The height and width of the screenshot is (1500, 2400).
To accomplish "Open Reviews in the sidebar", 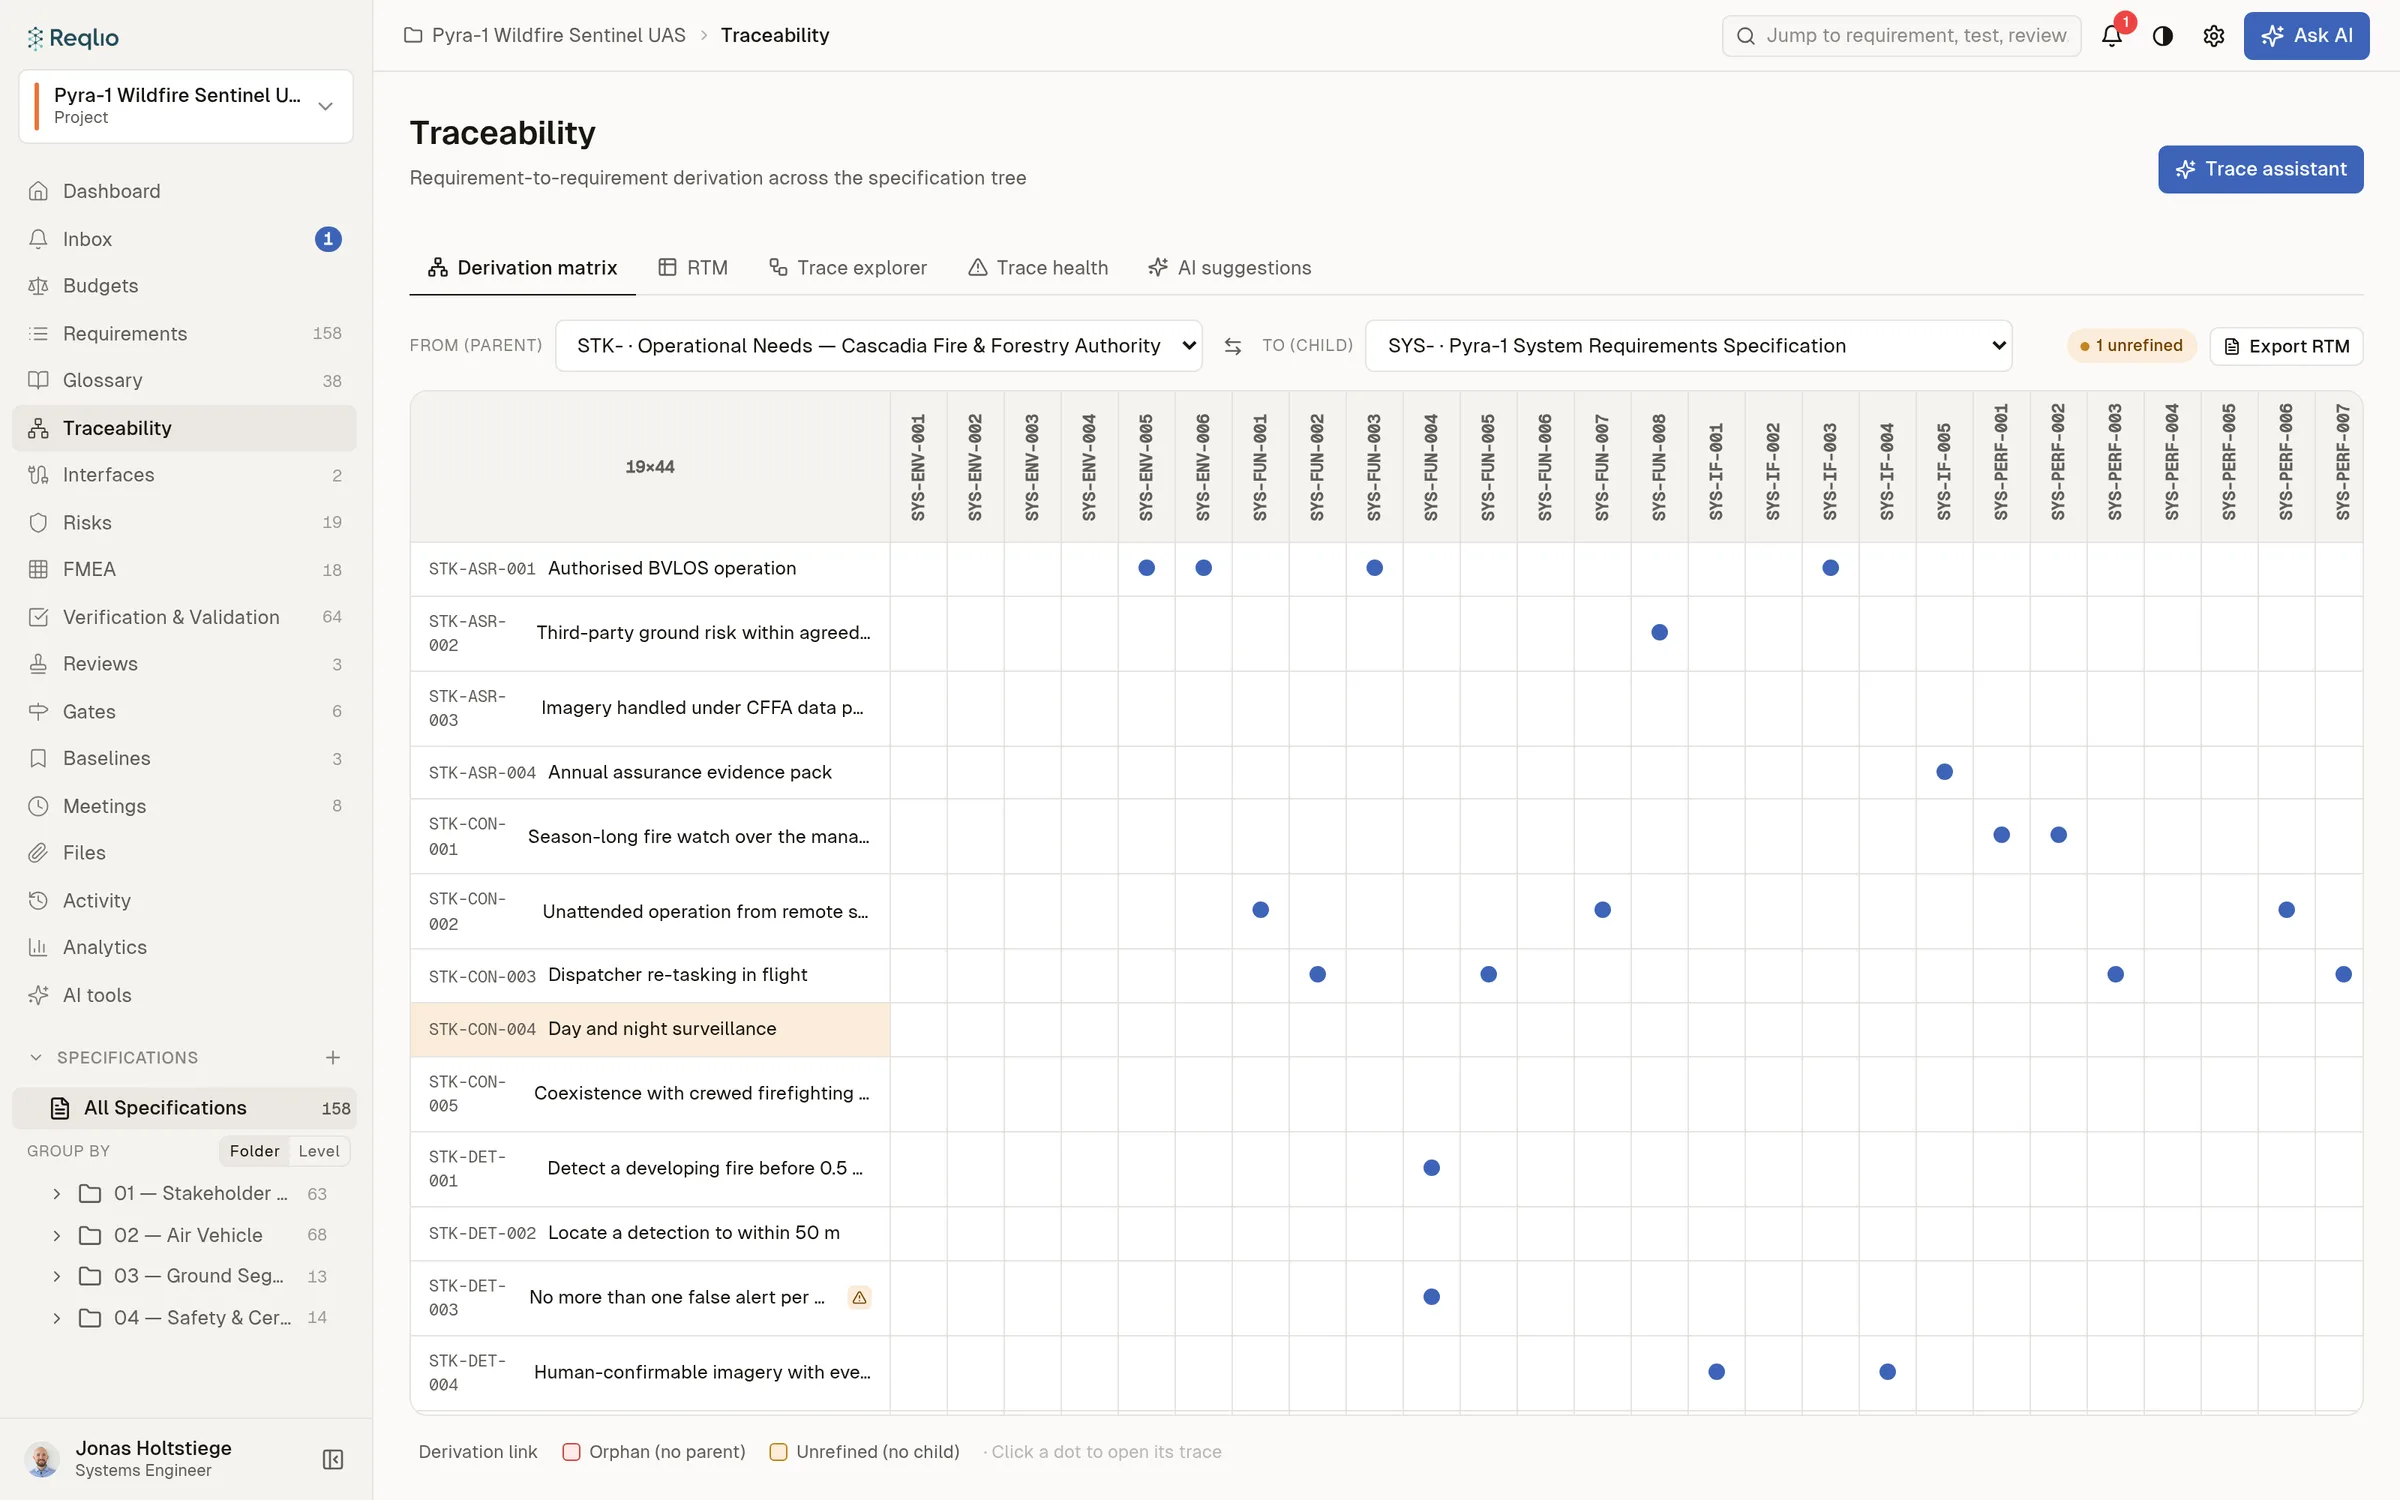I will click(x=185, y=664).
